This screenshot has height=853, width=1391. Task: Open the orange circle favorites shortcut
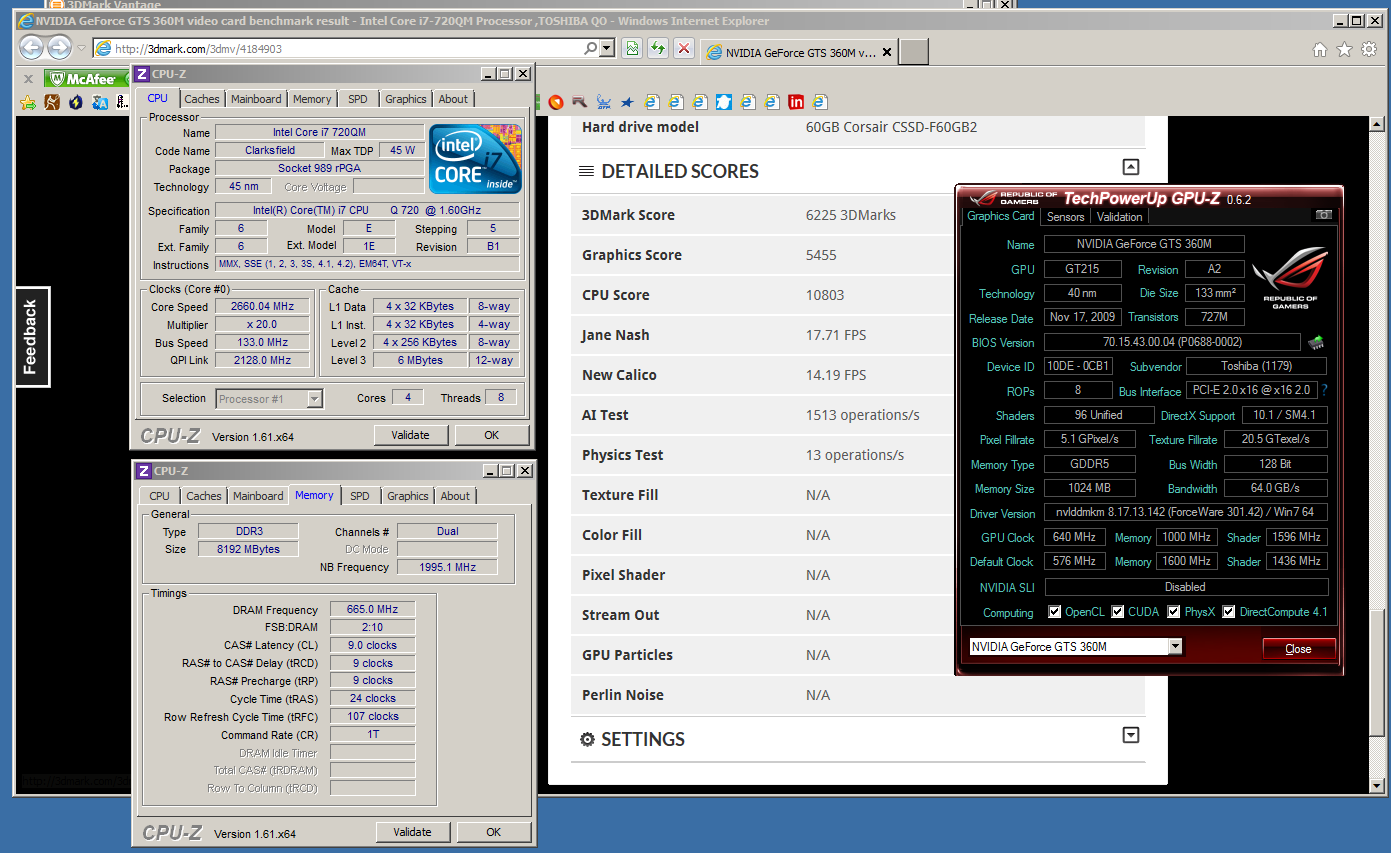pos(556,102)
